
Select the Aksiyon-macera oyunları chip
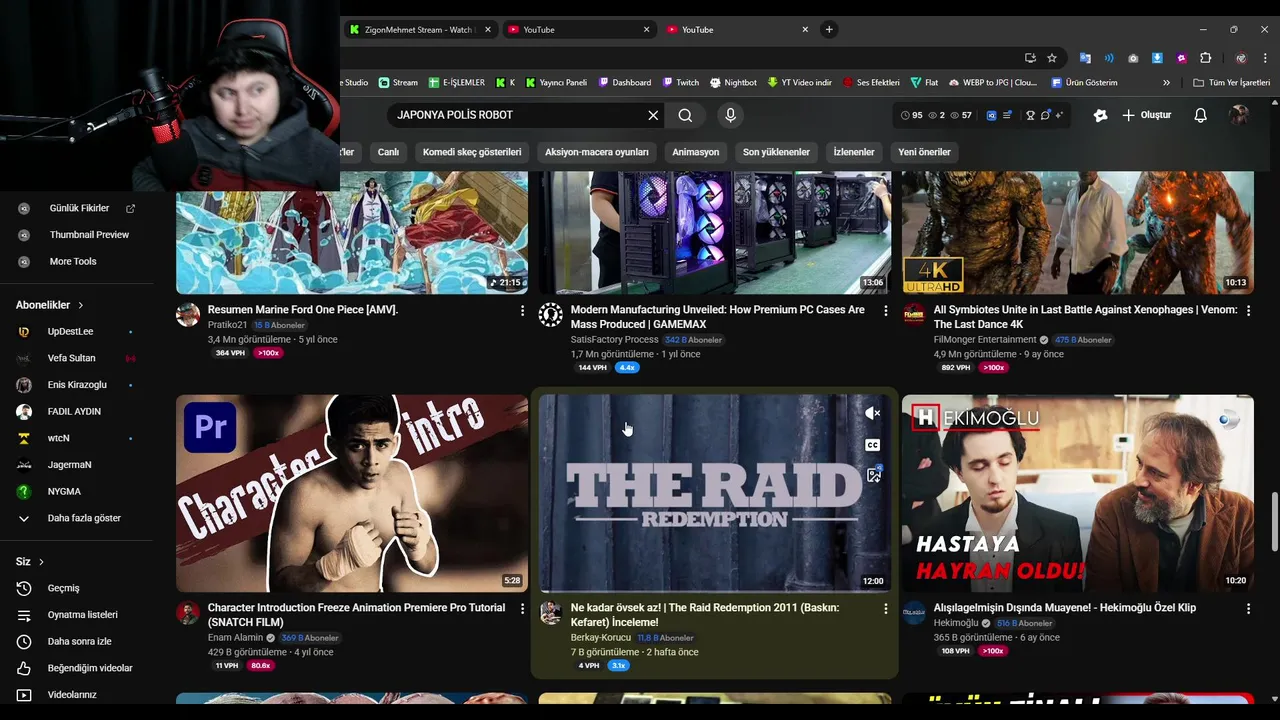tap(597, 152)
